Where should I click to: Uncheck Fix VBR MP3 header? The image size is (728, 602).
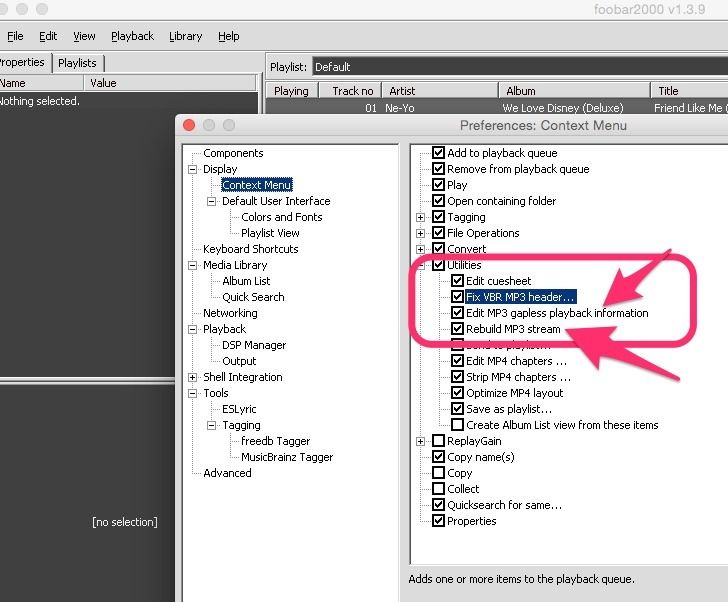(457, 297)
